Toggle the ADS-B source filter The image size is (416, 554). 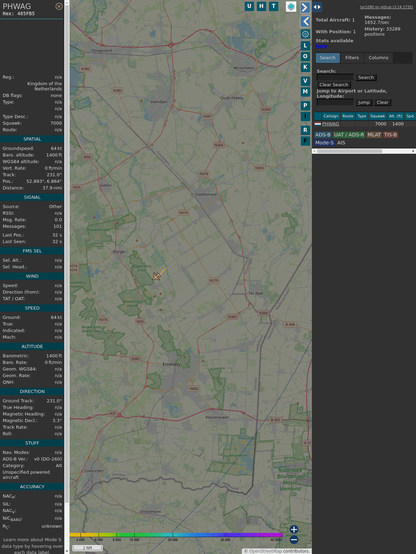click(x=323, y=135)
